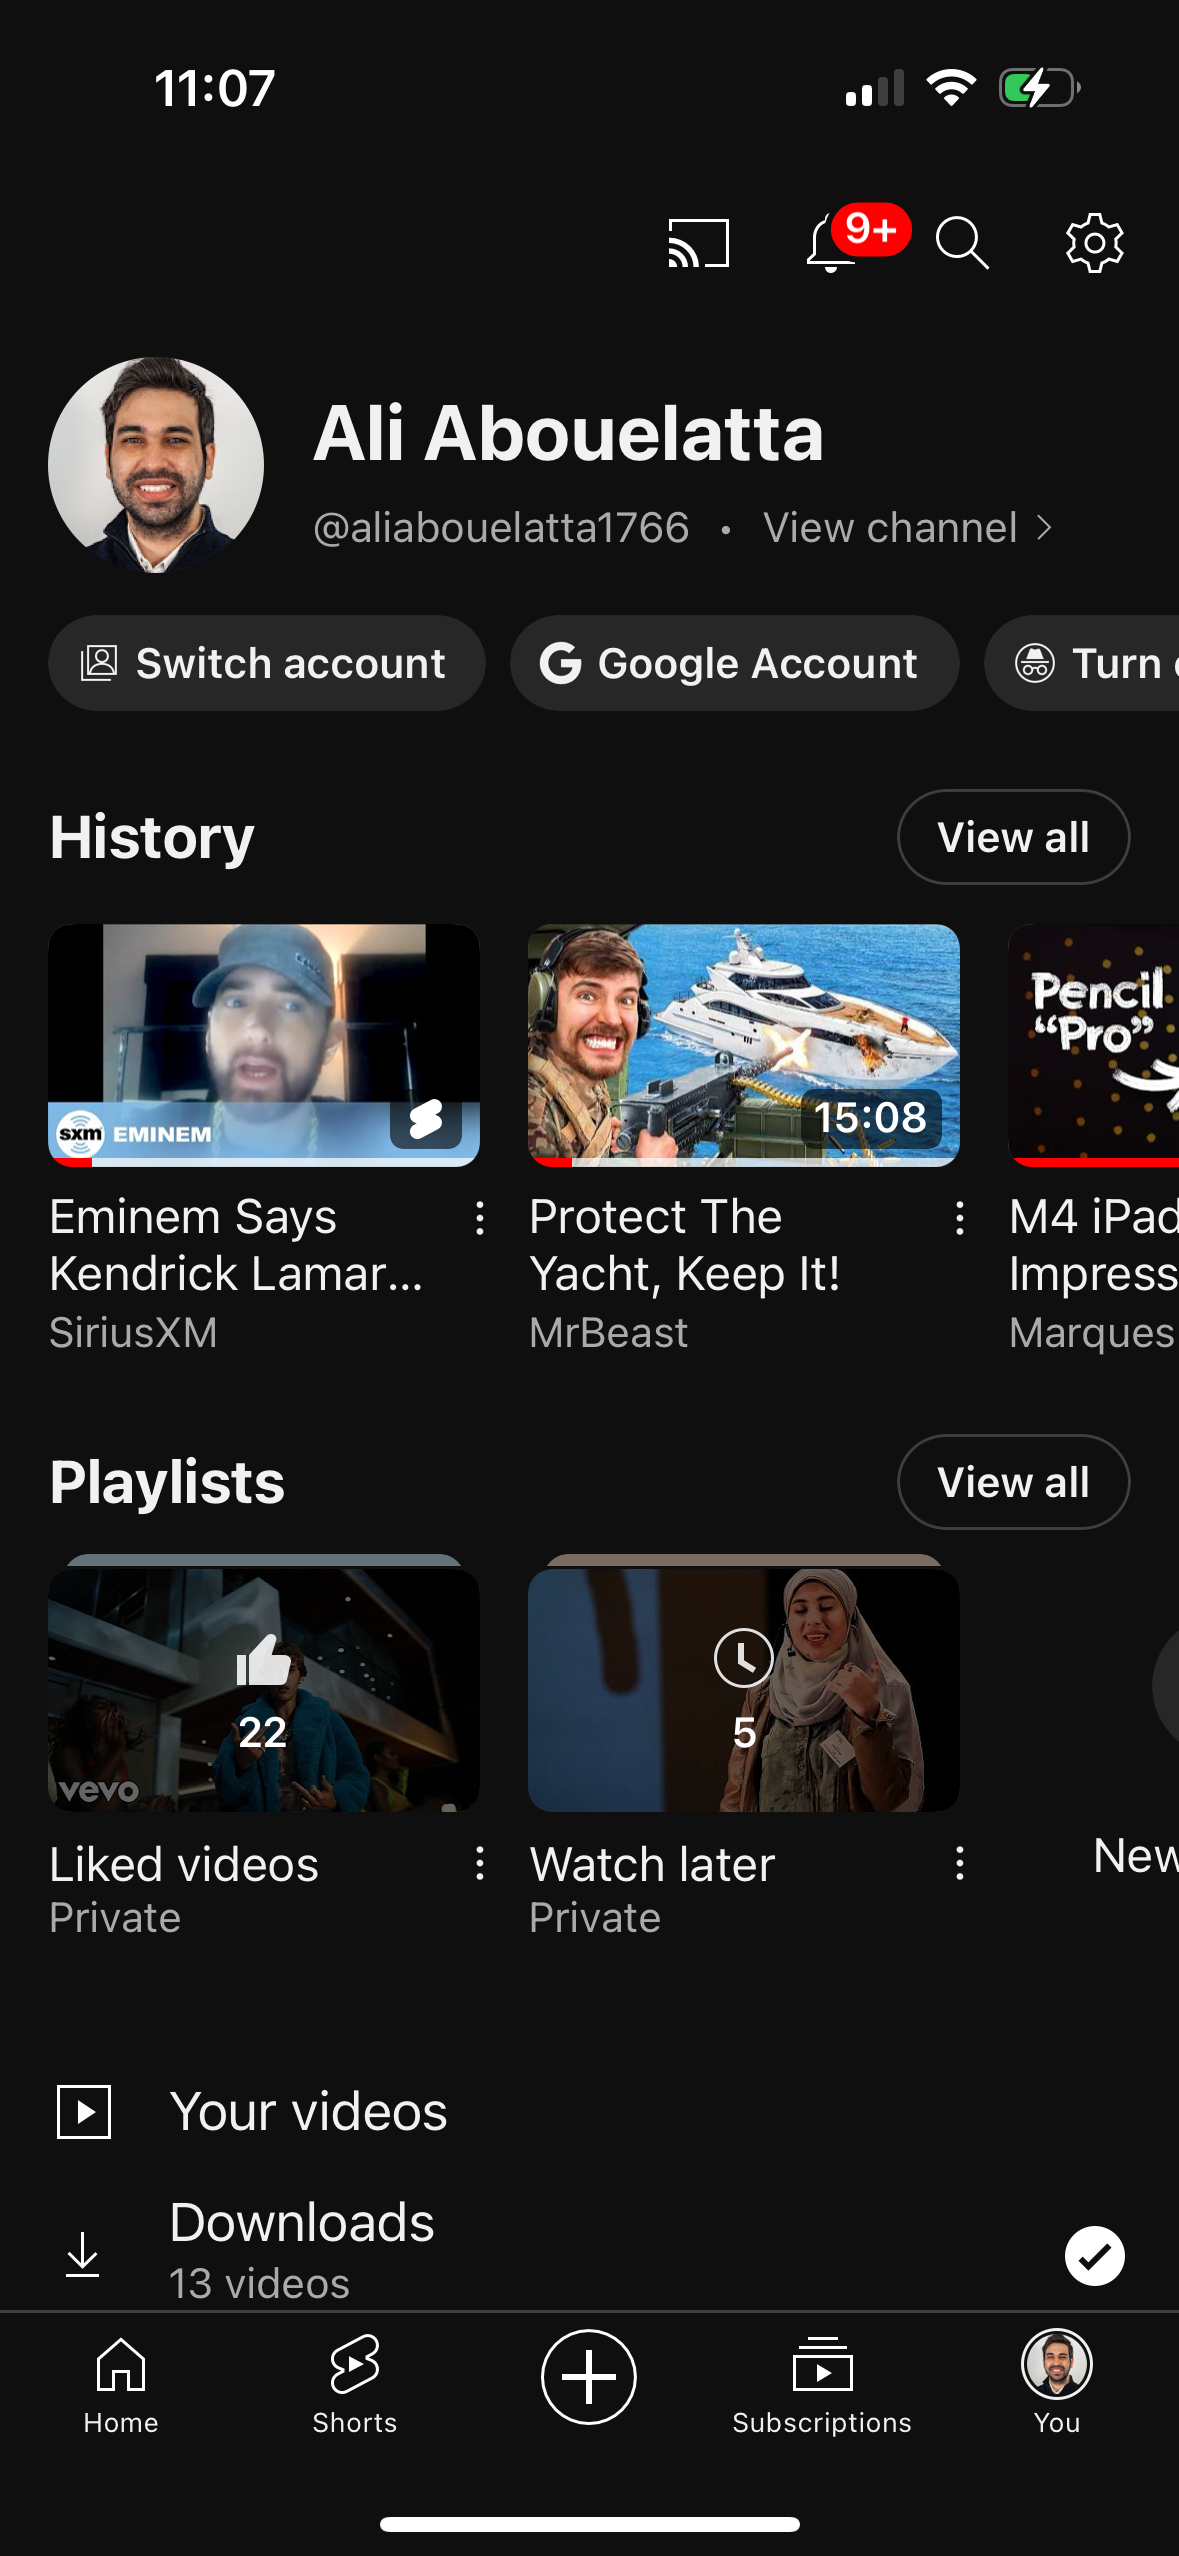Open Your videos row
Screen dimensions: 1179x2556
590,2111
